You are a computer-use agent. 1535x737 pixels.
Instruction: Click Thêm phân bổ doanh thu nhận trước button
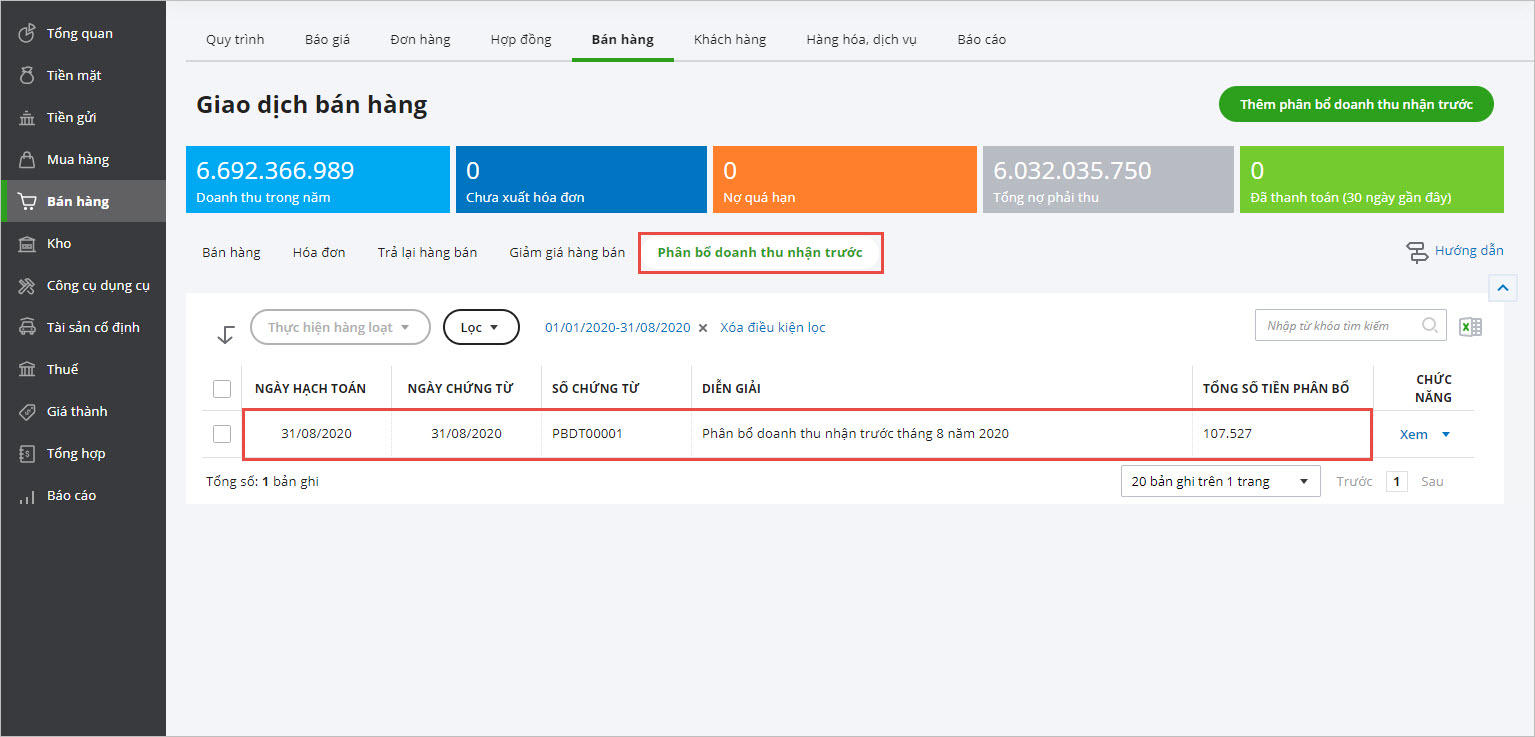pos(1356,104)
